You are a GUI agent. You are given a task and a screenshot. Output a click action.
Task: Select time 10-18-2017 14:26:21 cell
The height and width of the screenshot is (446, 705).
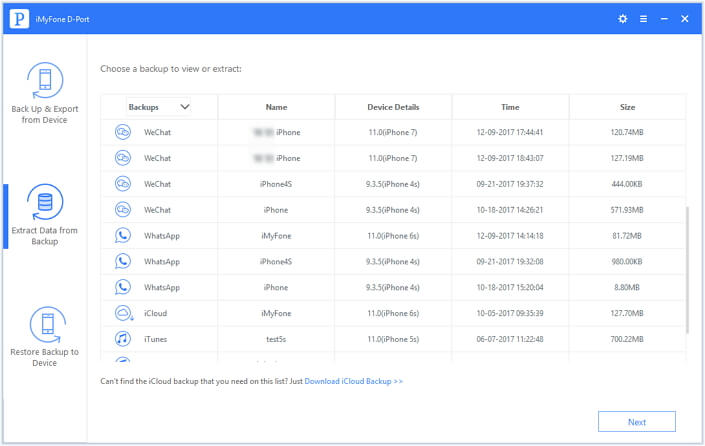click(x=510, y=210)
